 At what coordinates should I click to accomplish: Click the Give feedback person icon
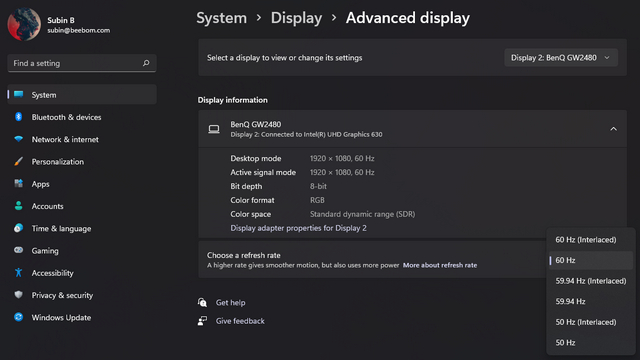(202, 321)
